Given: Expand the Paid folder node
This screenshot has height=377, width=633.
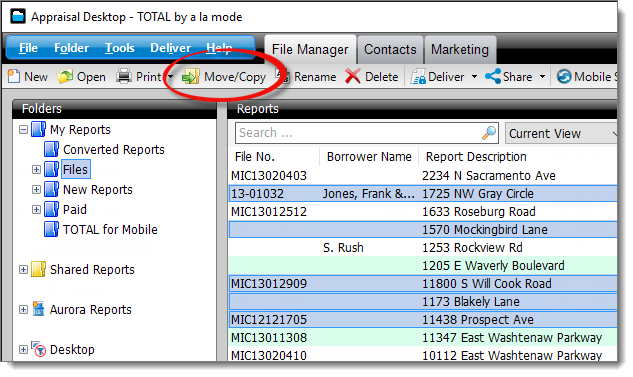Looking at the screenshot, I should (x=36, y=209).
